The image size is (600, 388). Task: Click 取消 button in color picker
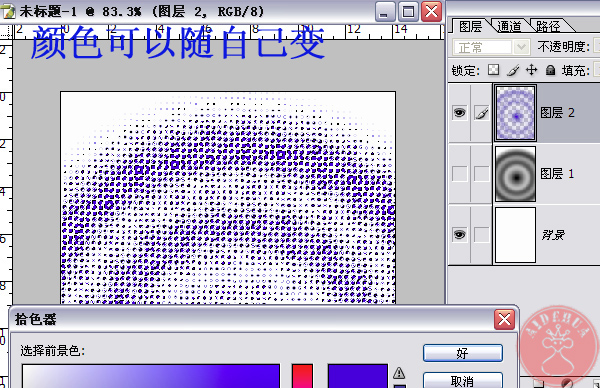click(x=463, y=380)
